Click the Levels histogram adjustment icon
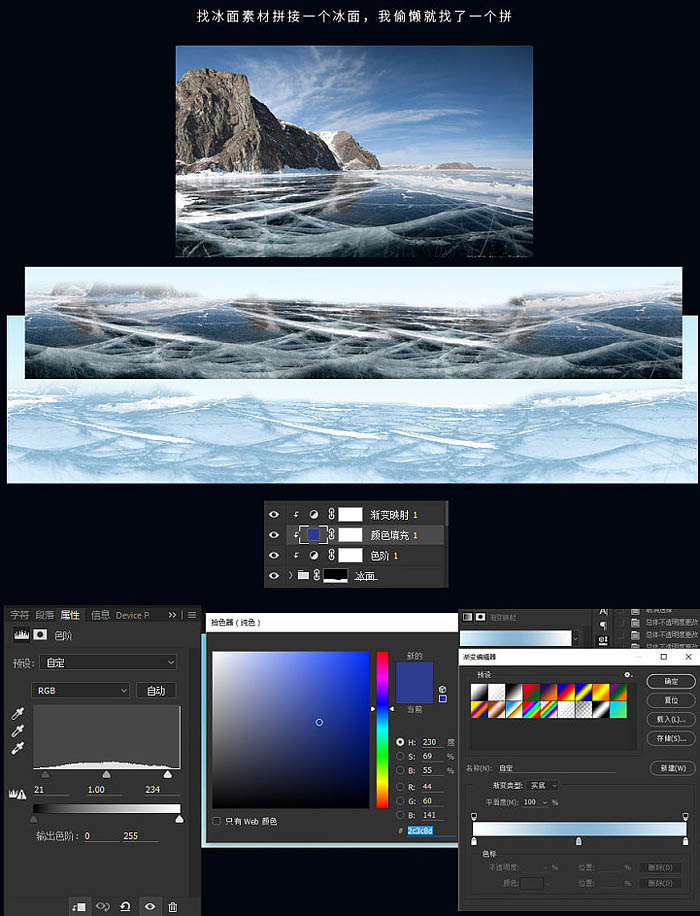The image size is (700, 916). point(22,635)
